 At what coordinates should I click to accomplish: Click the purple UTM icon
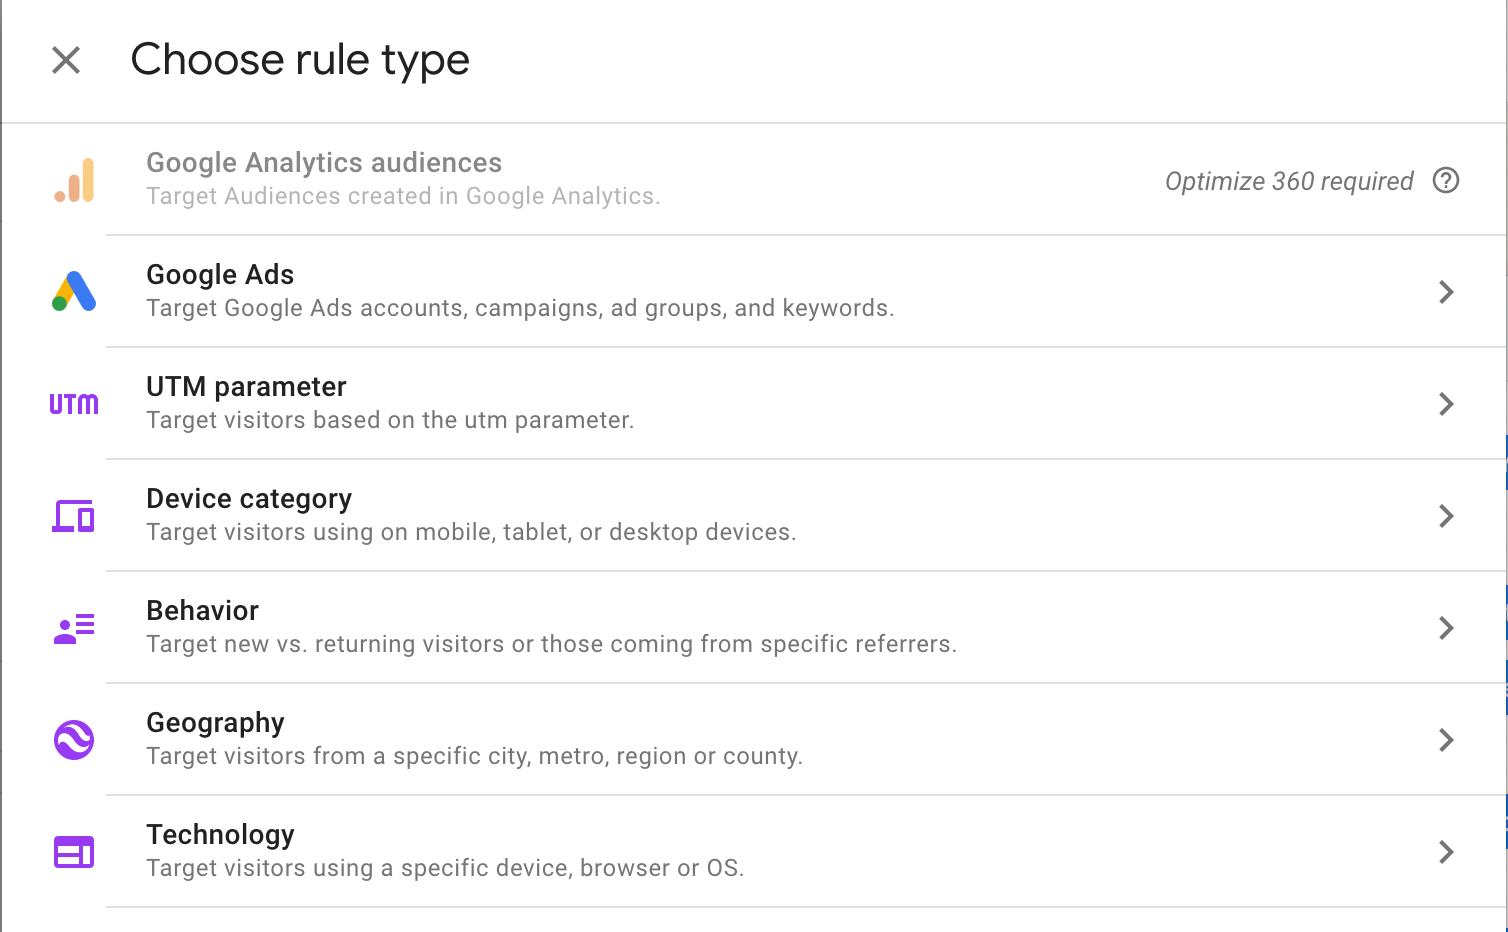click(x=74, y=404)
